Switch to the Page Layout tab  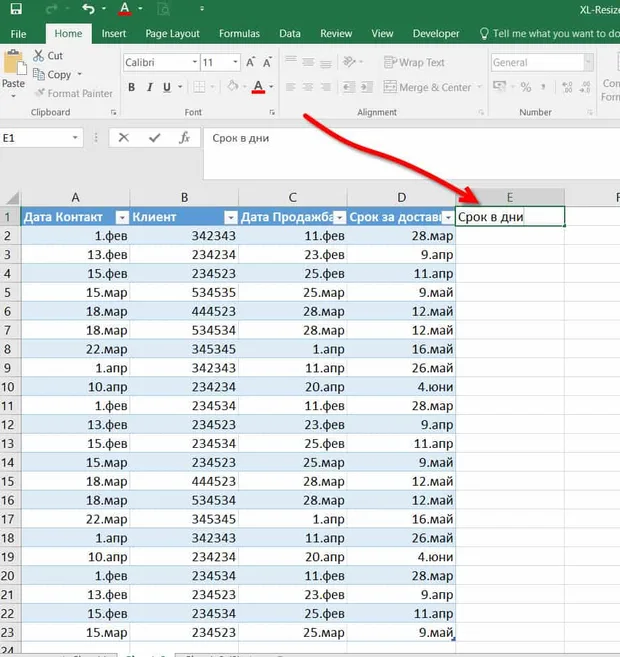tap(172, 34)
